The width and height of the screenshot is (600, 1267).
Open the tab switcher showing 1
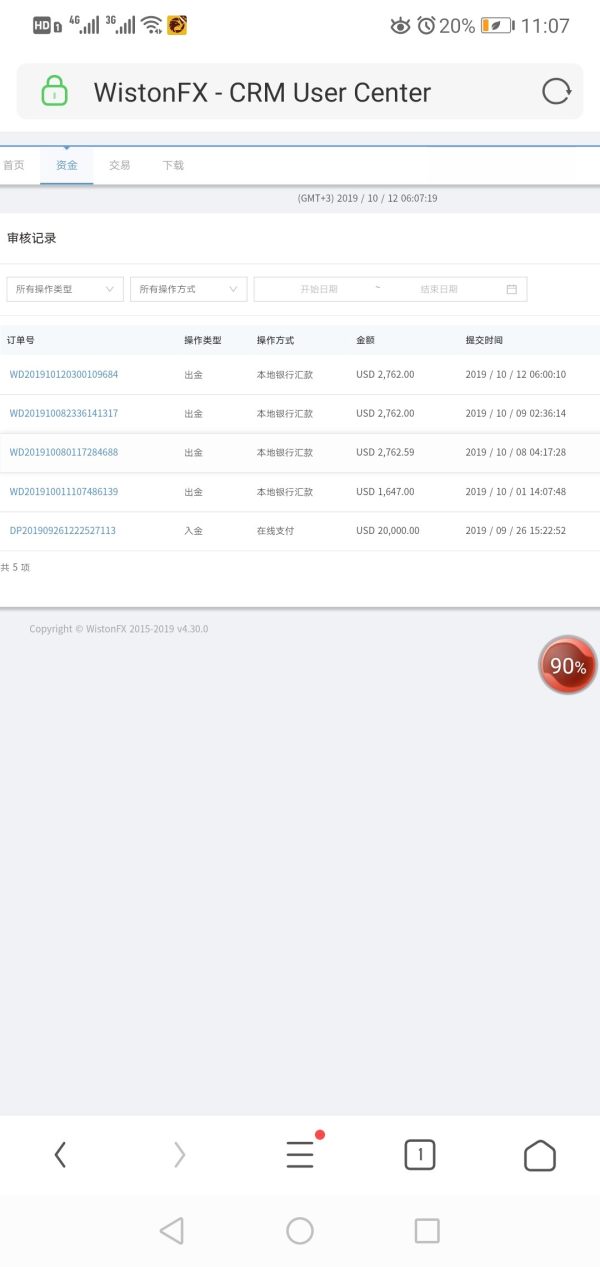[420, 1155]
